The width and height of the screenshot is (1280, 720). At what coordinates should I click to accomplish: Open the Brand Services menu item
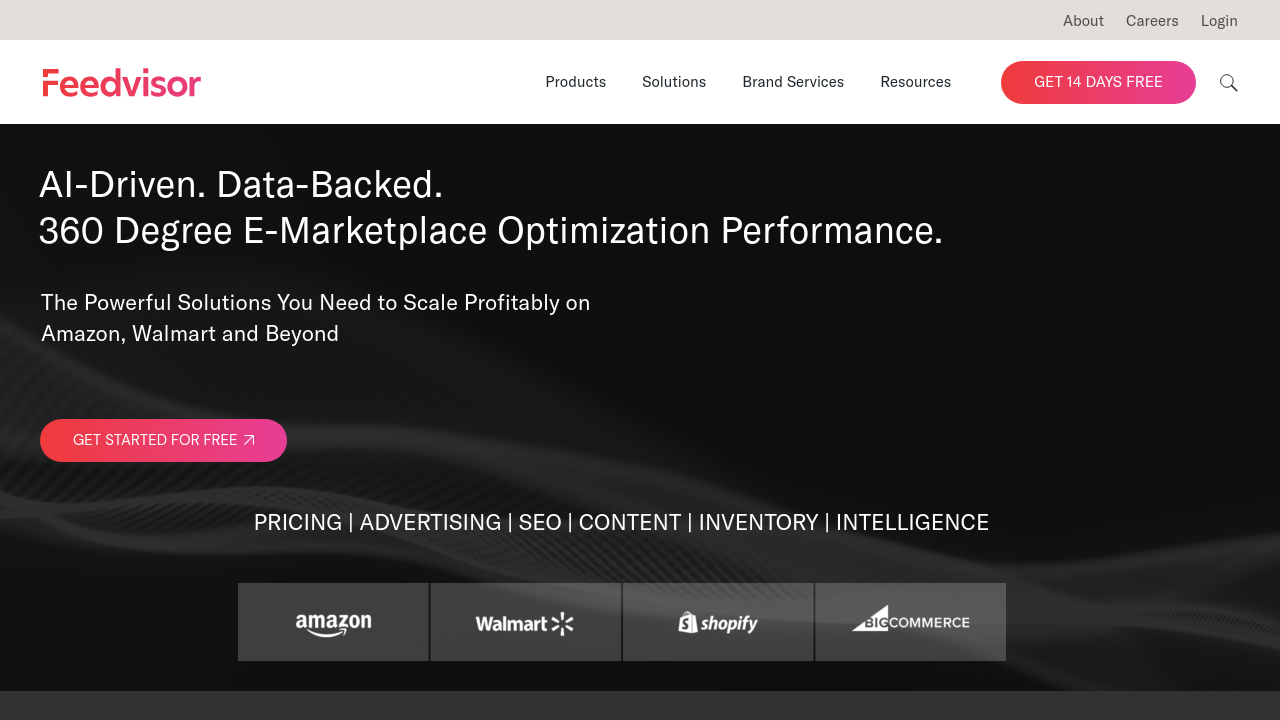793,82
